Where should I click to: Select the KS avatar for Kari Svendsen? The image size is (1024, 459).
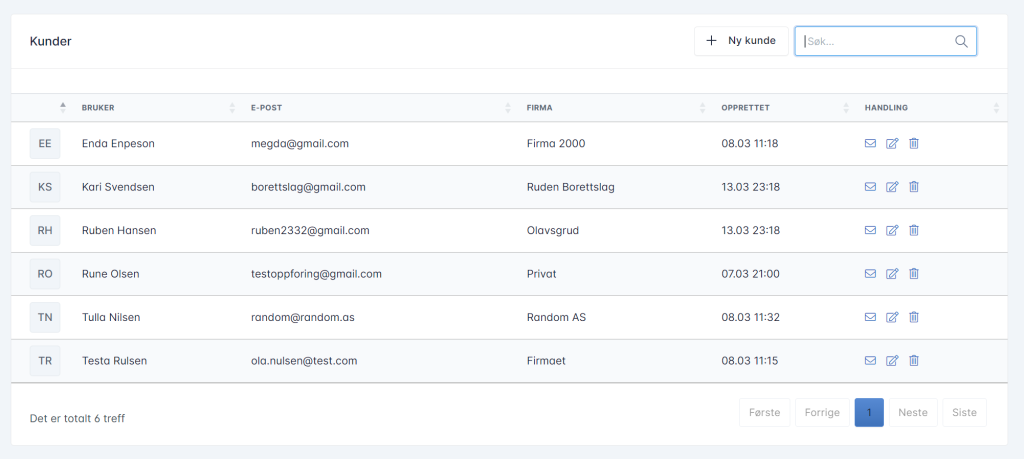[45, 187]
